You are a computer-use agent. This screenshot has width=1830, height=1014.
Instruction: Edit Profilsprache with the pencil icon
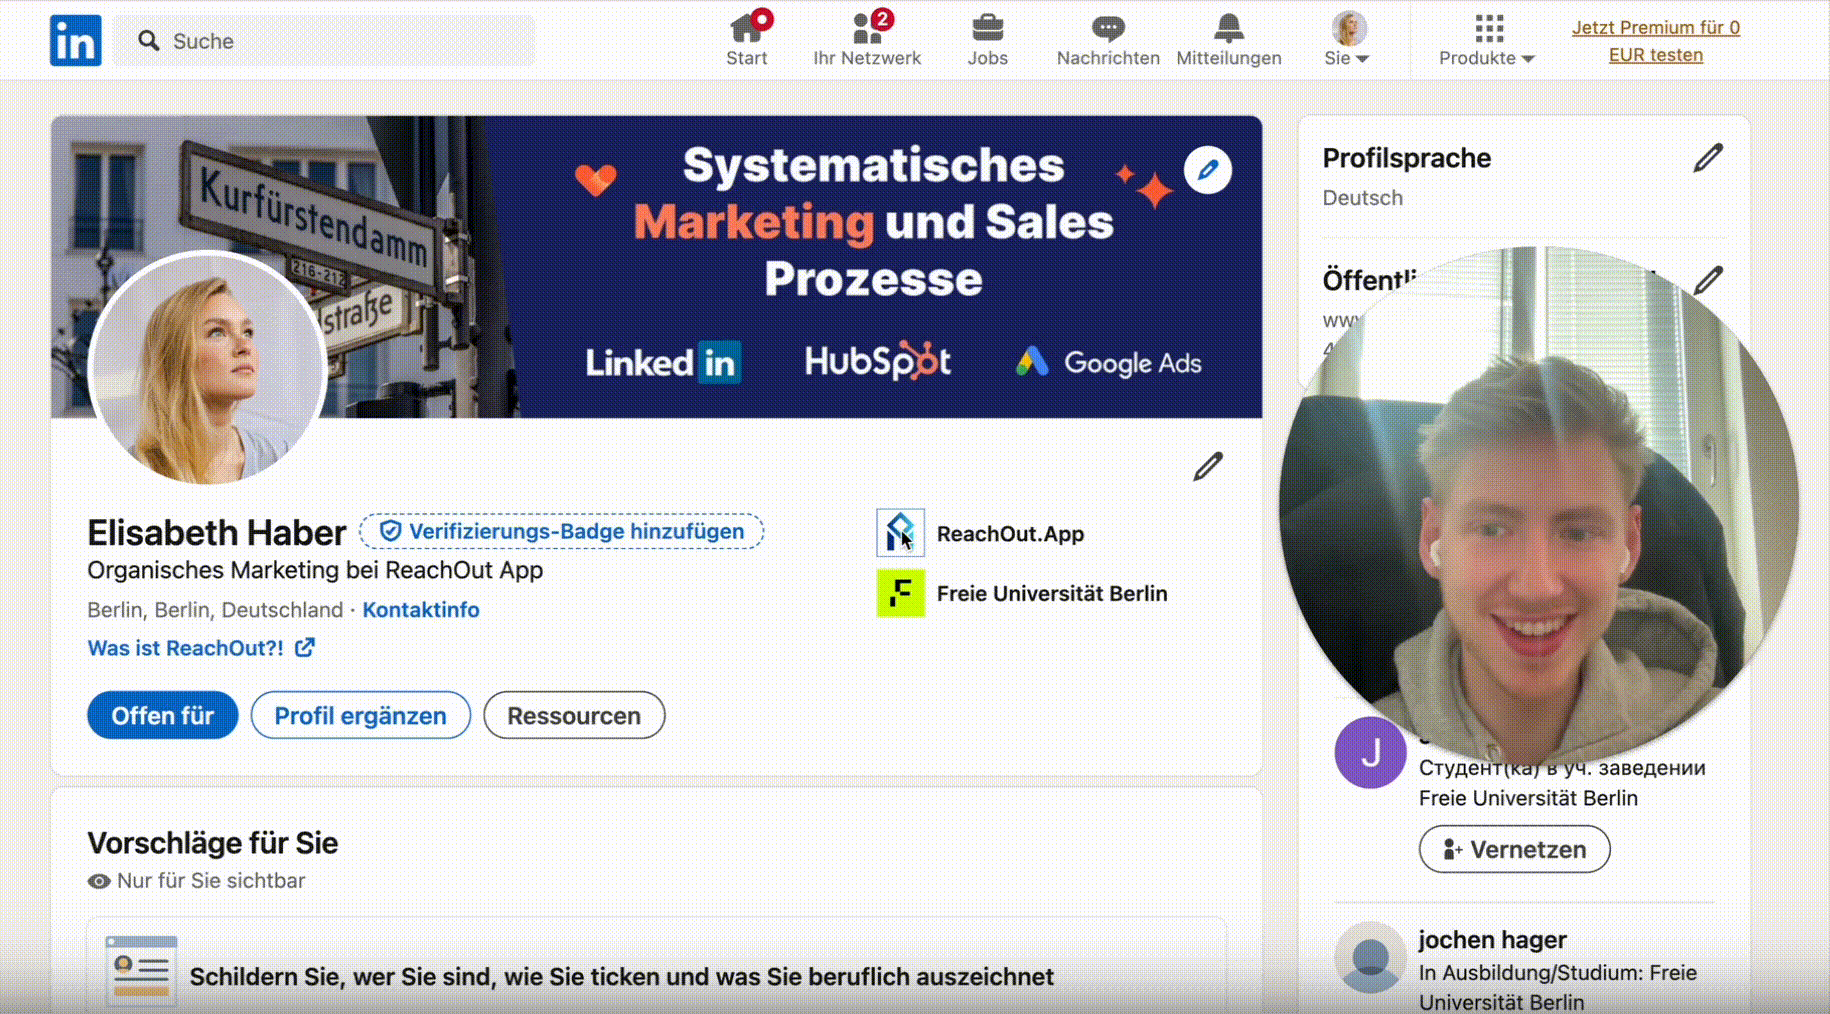tap(1708, 158)
